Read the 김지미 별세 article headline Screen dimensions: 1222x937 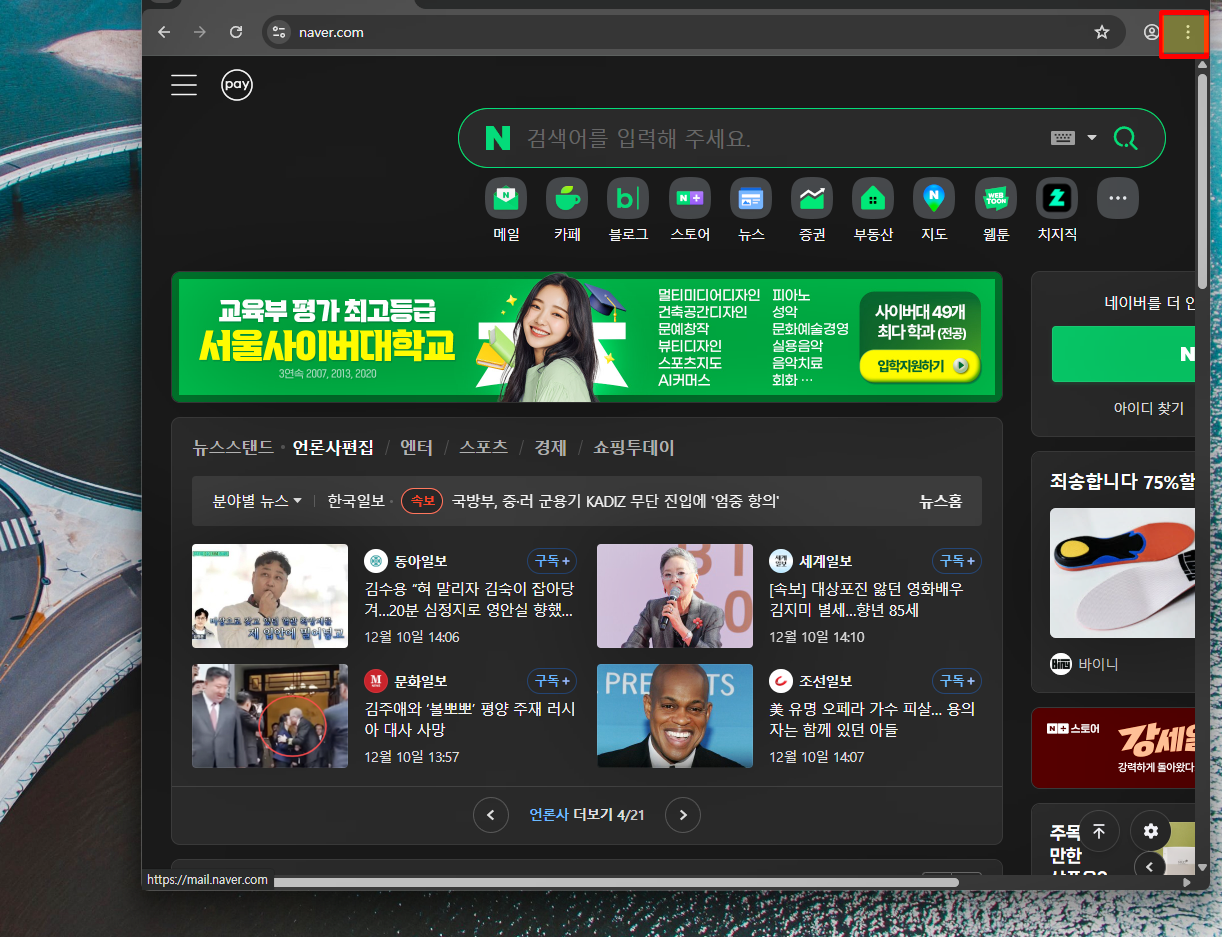pyautogui.click(x=866, y=600)
